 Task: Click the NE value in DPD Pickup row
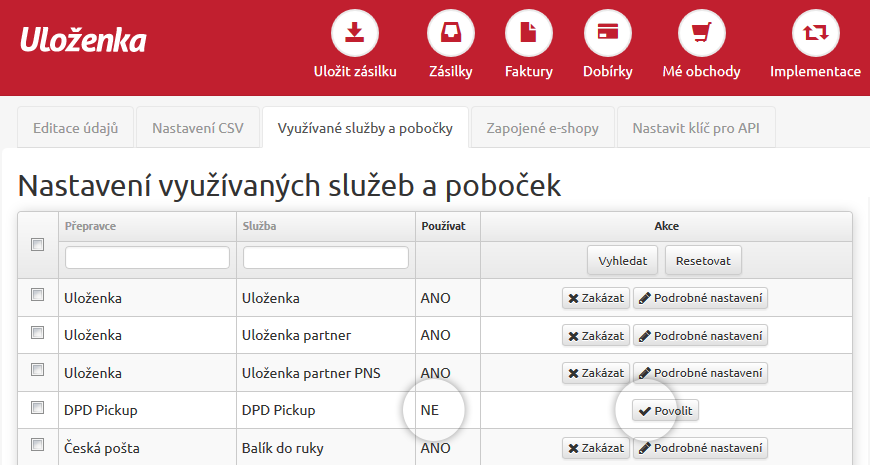[430, 410]
